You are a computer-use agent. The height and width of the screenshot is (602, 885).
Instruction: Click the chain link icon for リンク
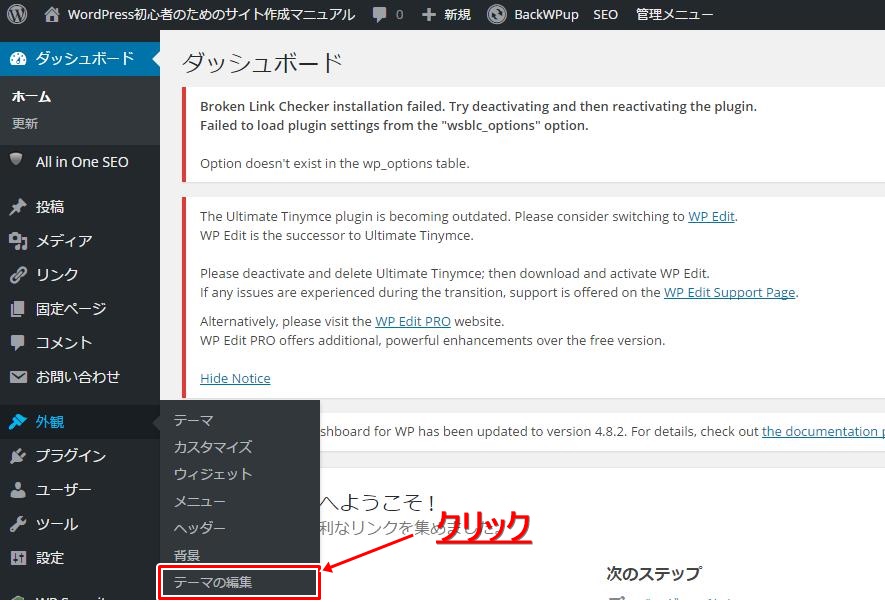(18, 275)
